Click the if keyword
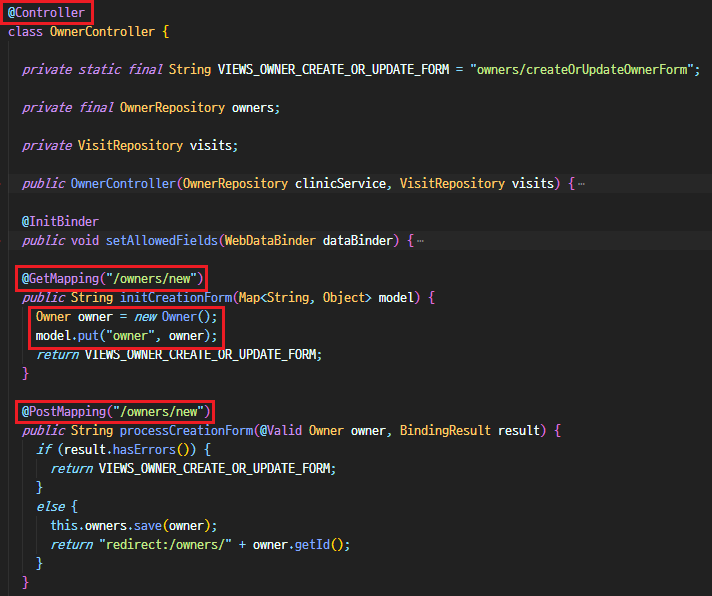Viewport: 712px width, 596px height. point(44,450)
